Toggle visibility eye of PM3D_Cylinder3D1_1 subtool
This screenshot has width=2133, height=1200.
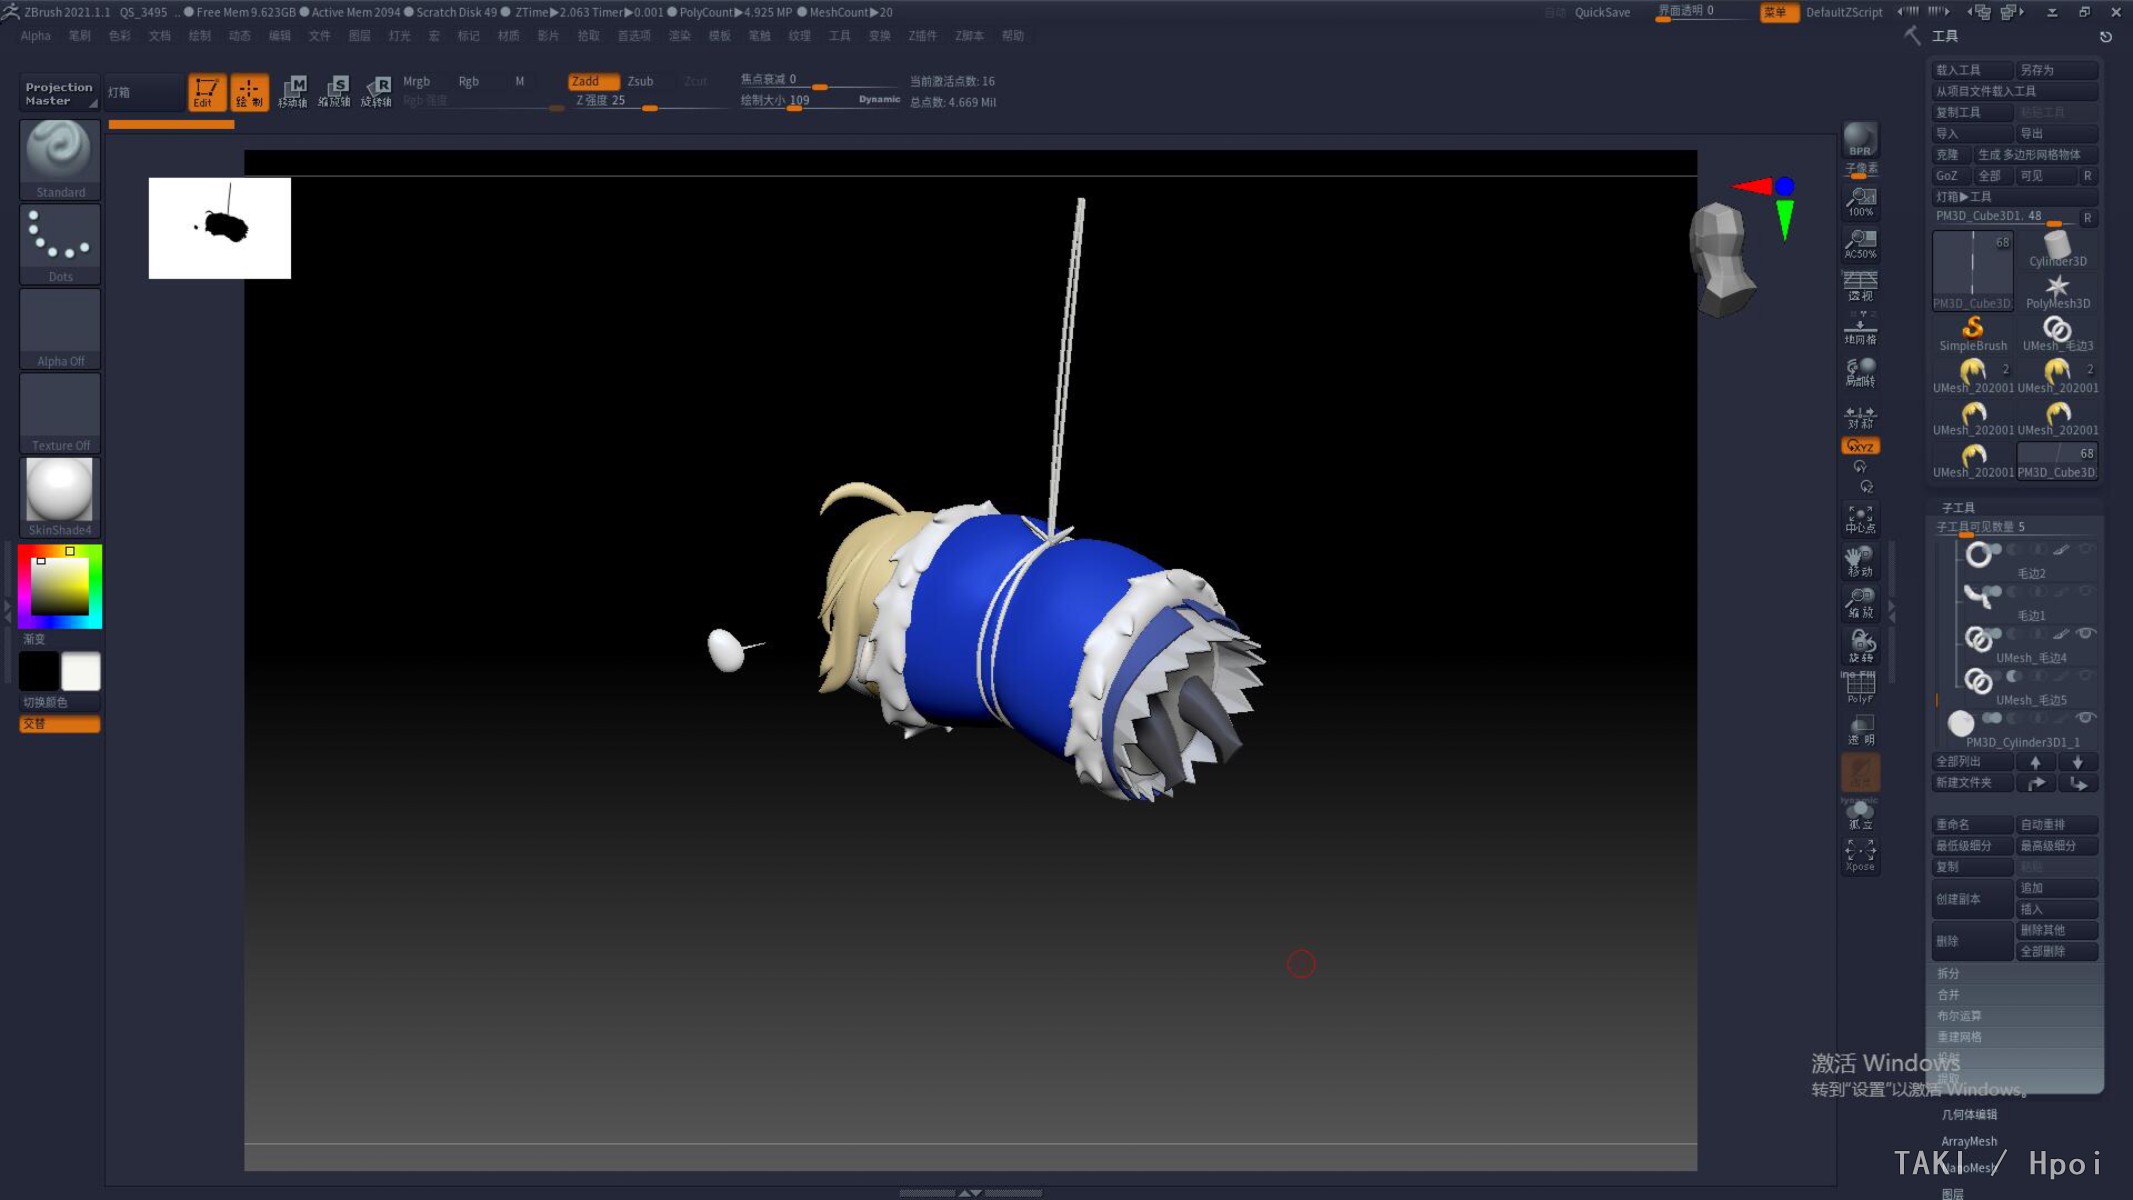[2085, 718]
